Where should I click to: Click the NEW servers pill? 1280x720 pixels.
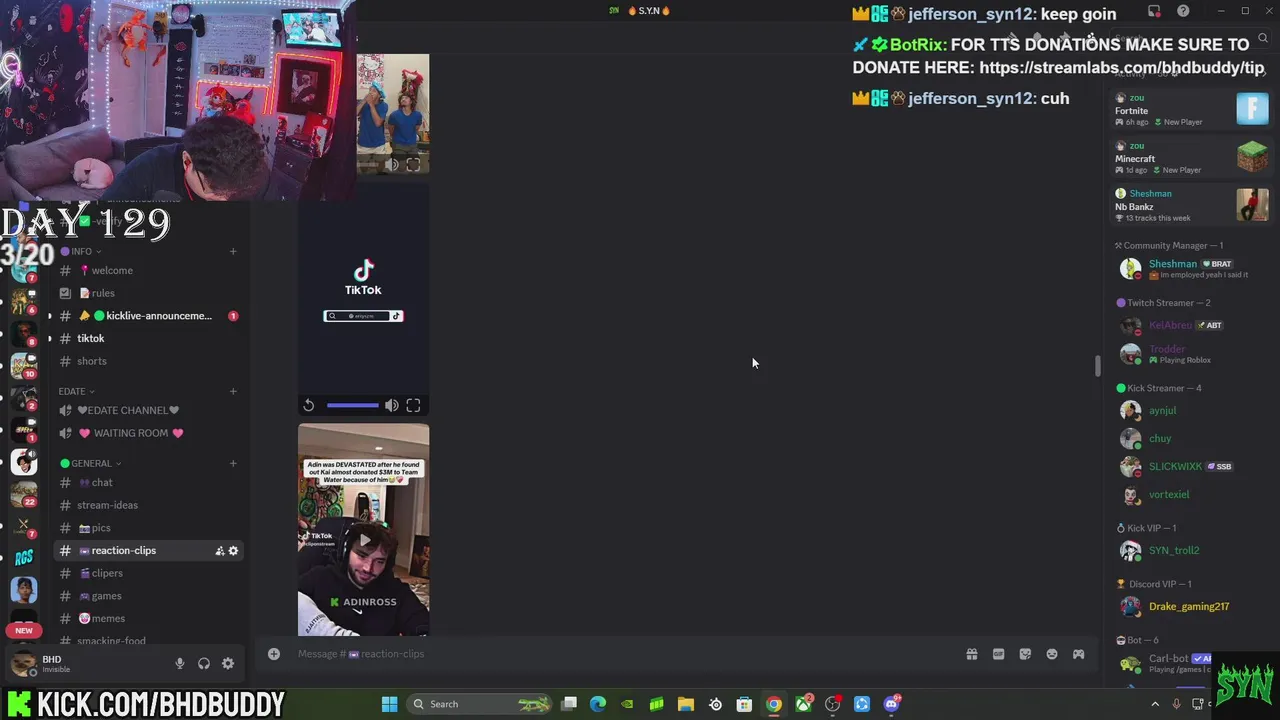(x=24, y=631)
